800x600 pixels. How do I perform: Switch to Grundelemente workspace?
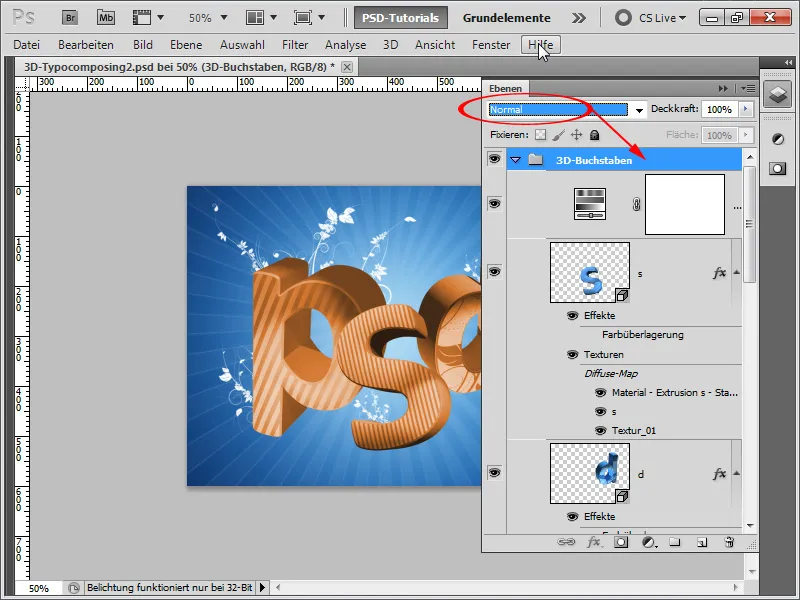[x=507, y=18]
